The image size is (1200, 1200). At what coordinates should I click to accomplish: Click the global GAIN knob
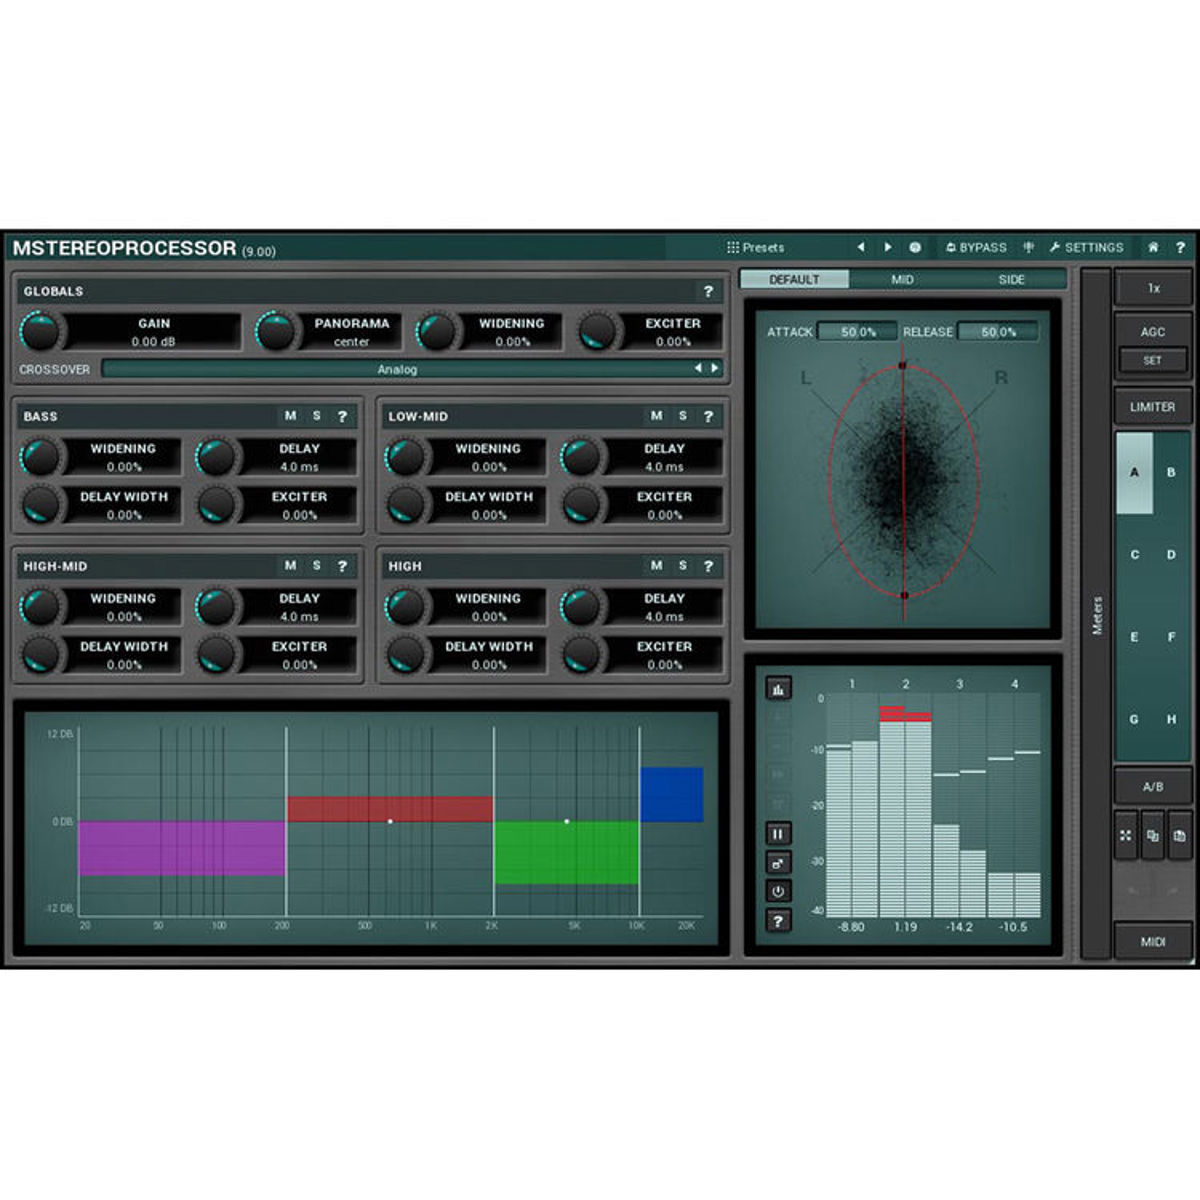coord(41,331)
